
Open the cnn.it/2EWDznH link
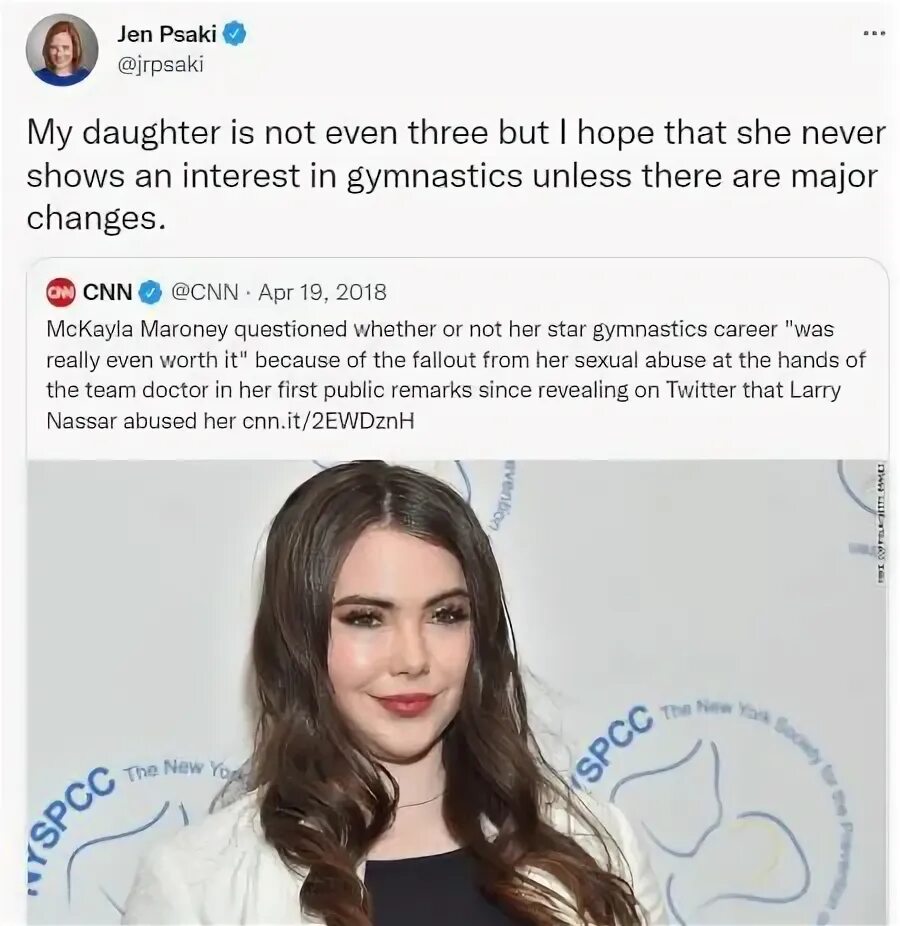pyautogui.click(x=328, y=421)
